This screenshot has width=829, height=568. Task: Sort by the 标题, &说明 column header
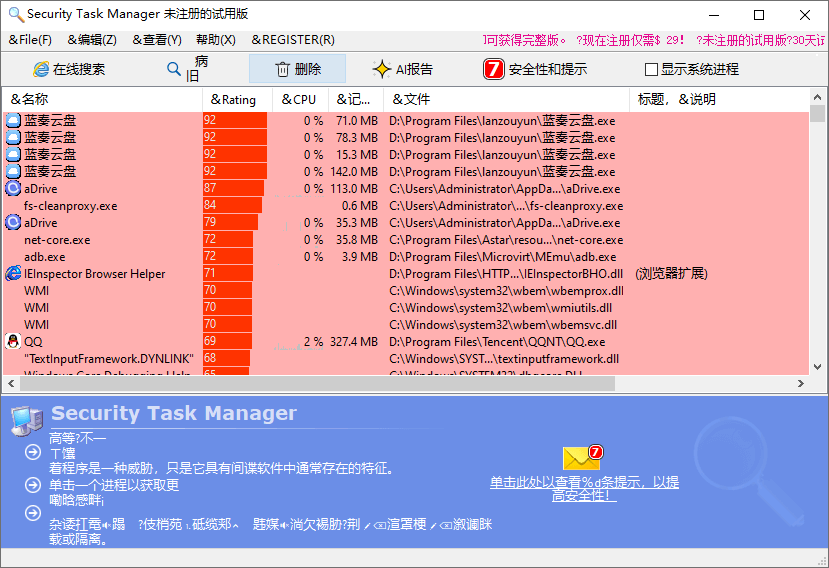(719, 99)
